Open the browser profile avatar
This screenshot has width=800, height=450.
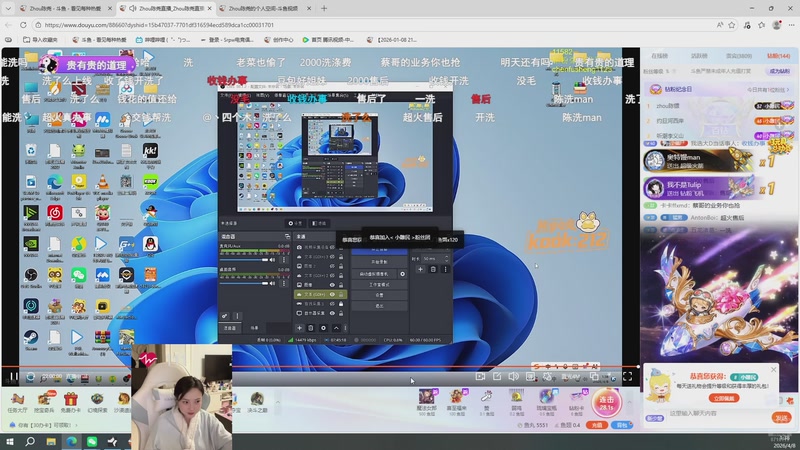click(777, 24)
